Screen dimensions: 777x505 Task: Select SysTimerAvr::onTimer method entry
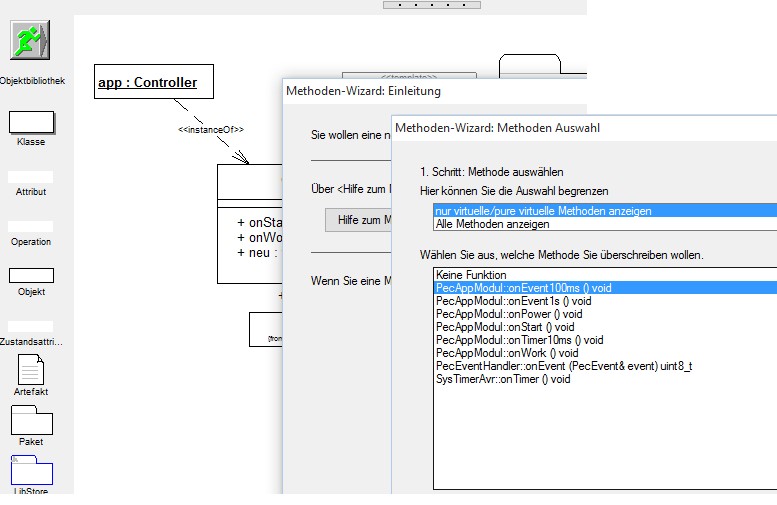click(503, 379)
